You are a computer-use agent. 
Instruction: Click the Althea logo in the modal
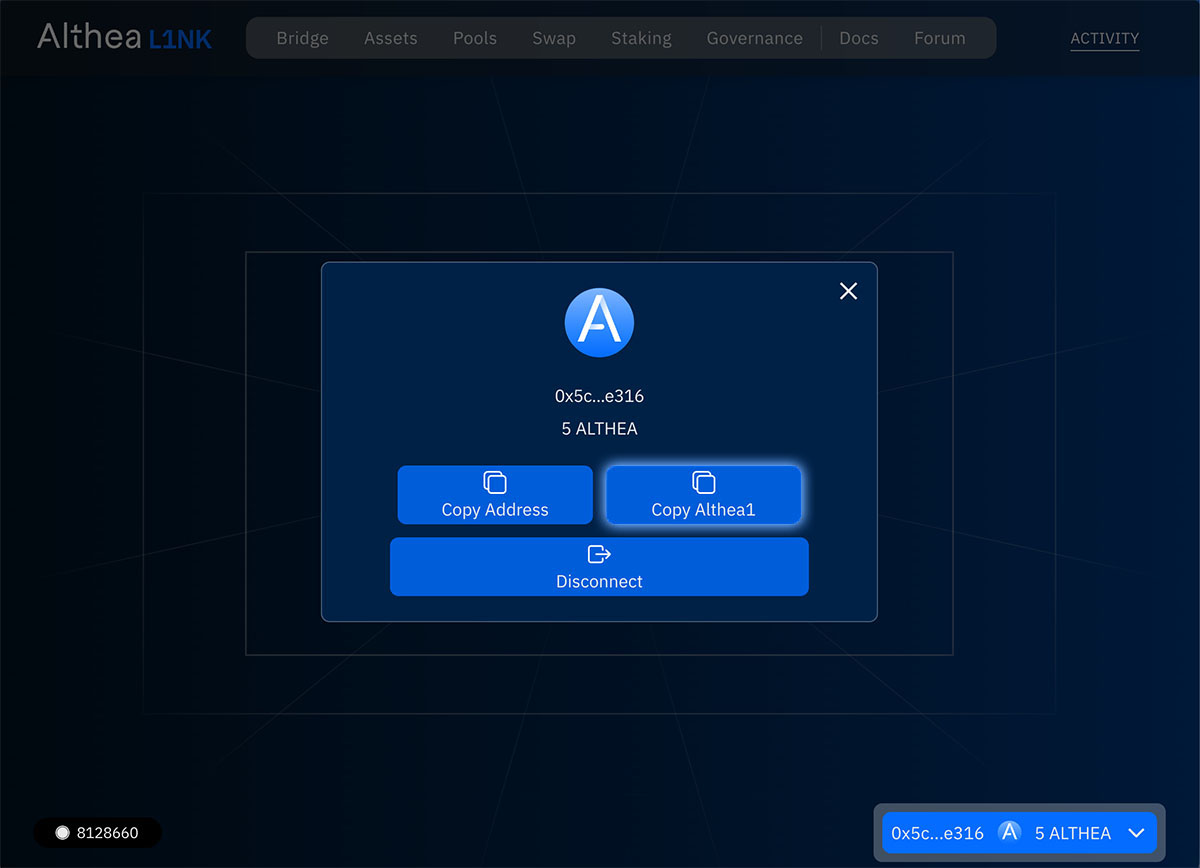click(x=599, y=323)
